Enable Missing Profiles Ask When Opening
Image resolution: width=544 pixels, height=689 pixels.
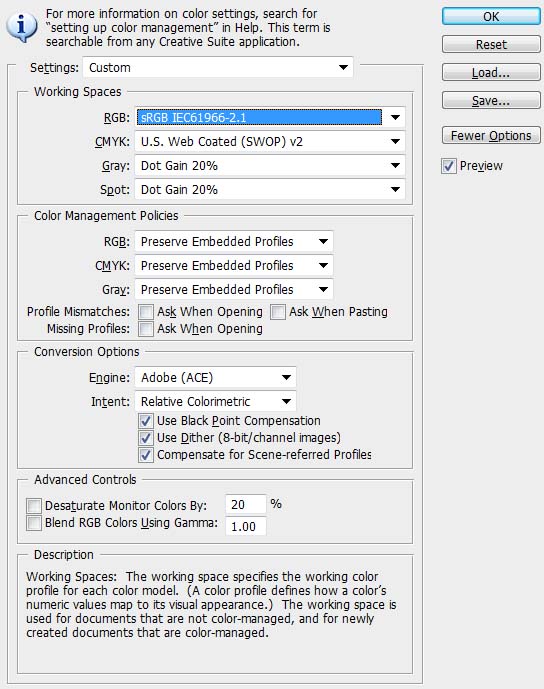click(146, 329)
